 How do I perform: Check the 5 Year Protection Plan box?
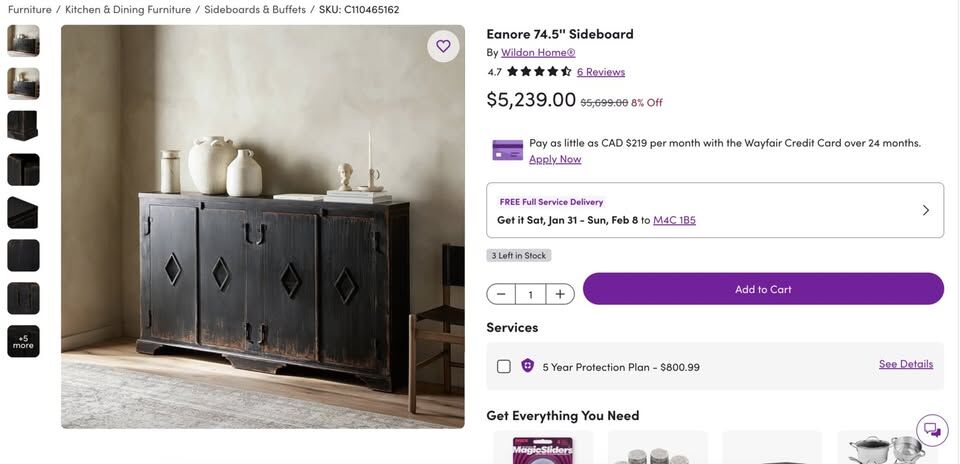pos(504,367)
